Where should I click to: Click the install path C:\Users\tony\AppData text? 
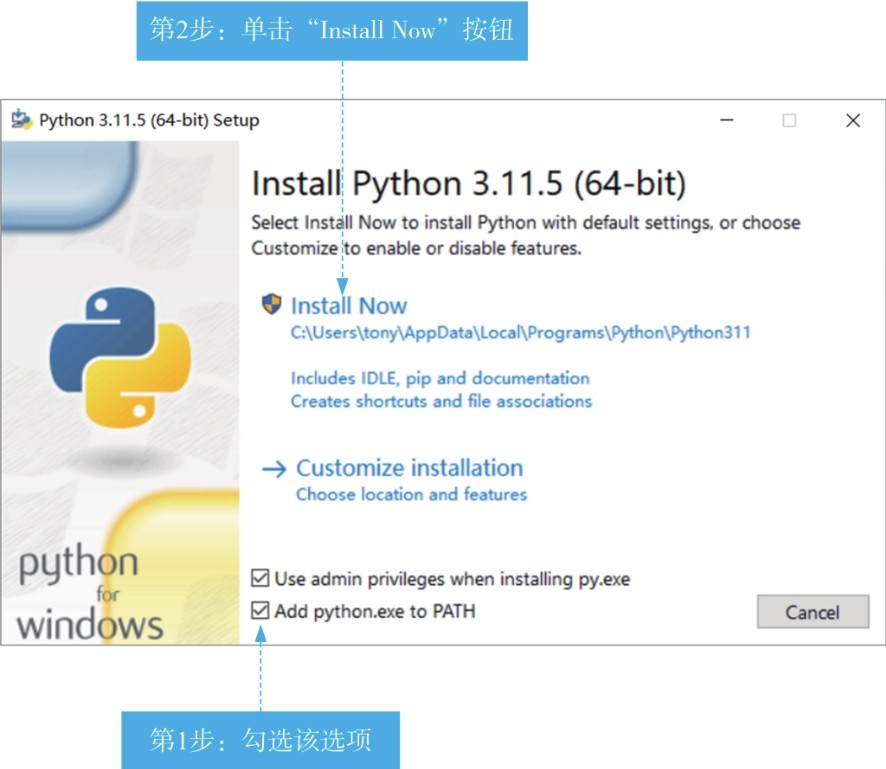tap(520, 333)
